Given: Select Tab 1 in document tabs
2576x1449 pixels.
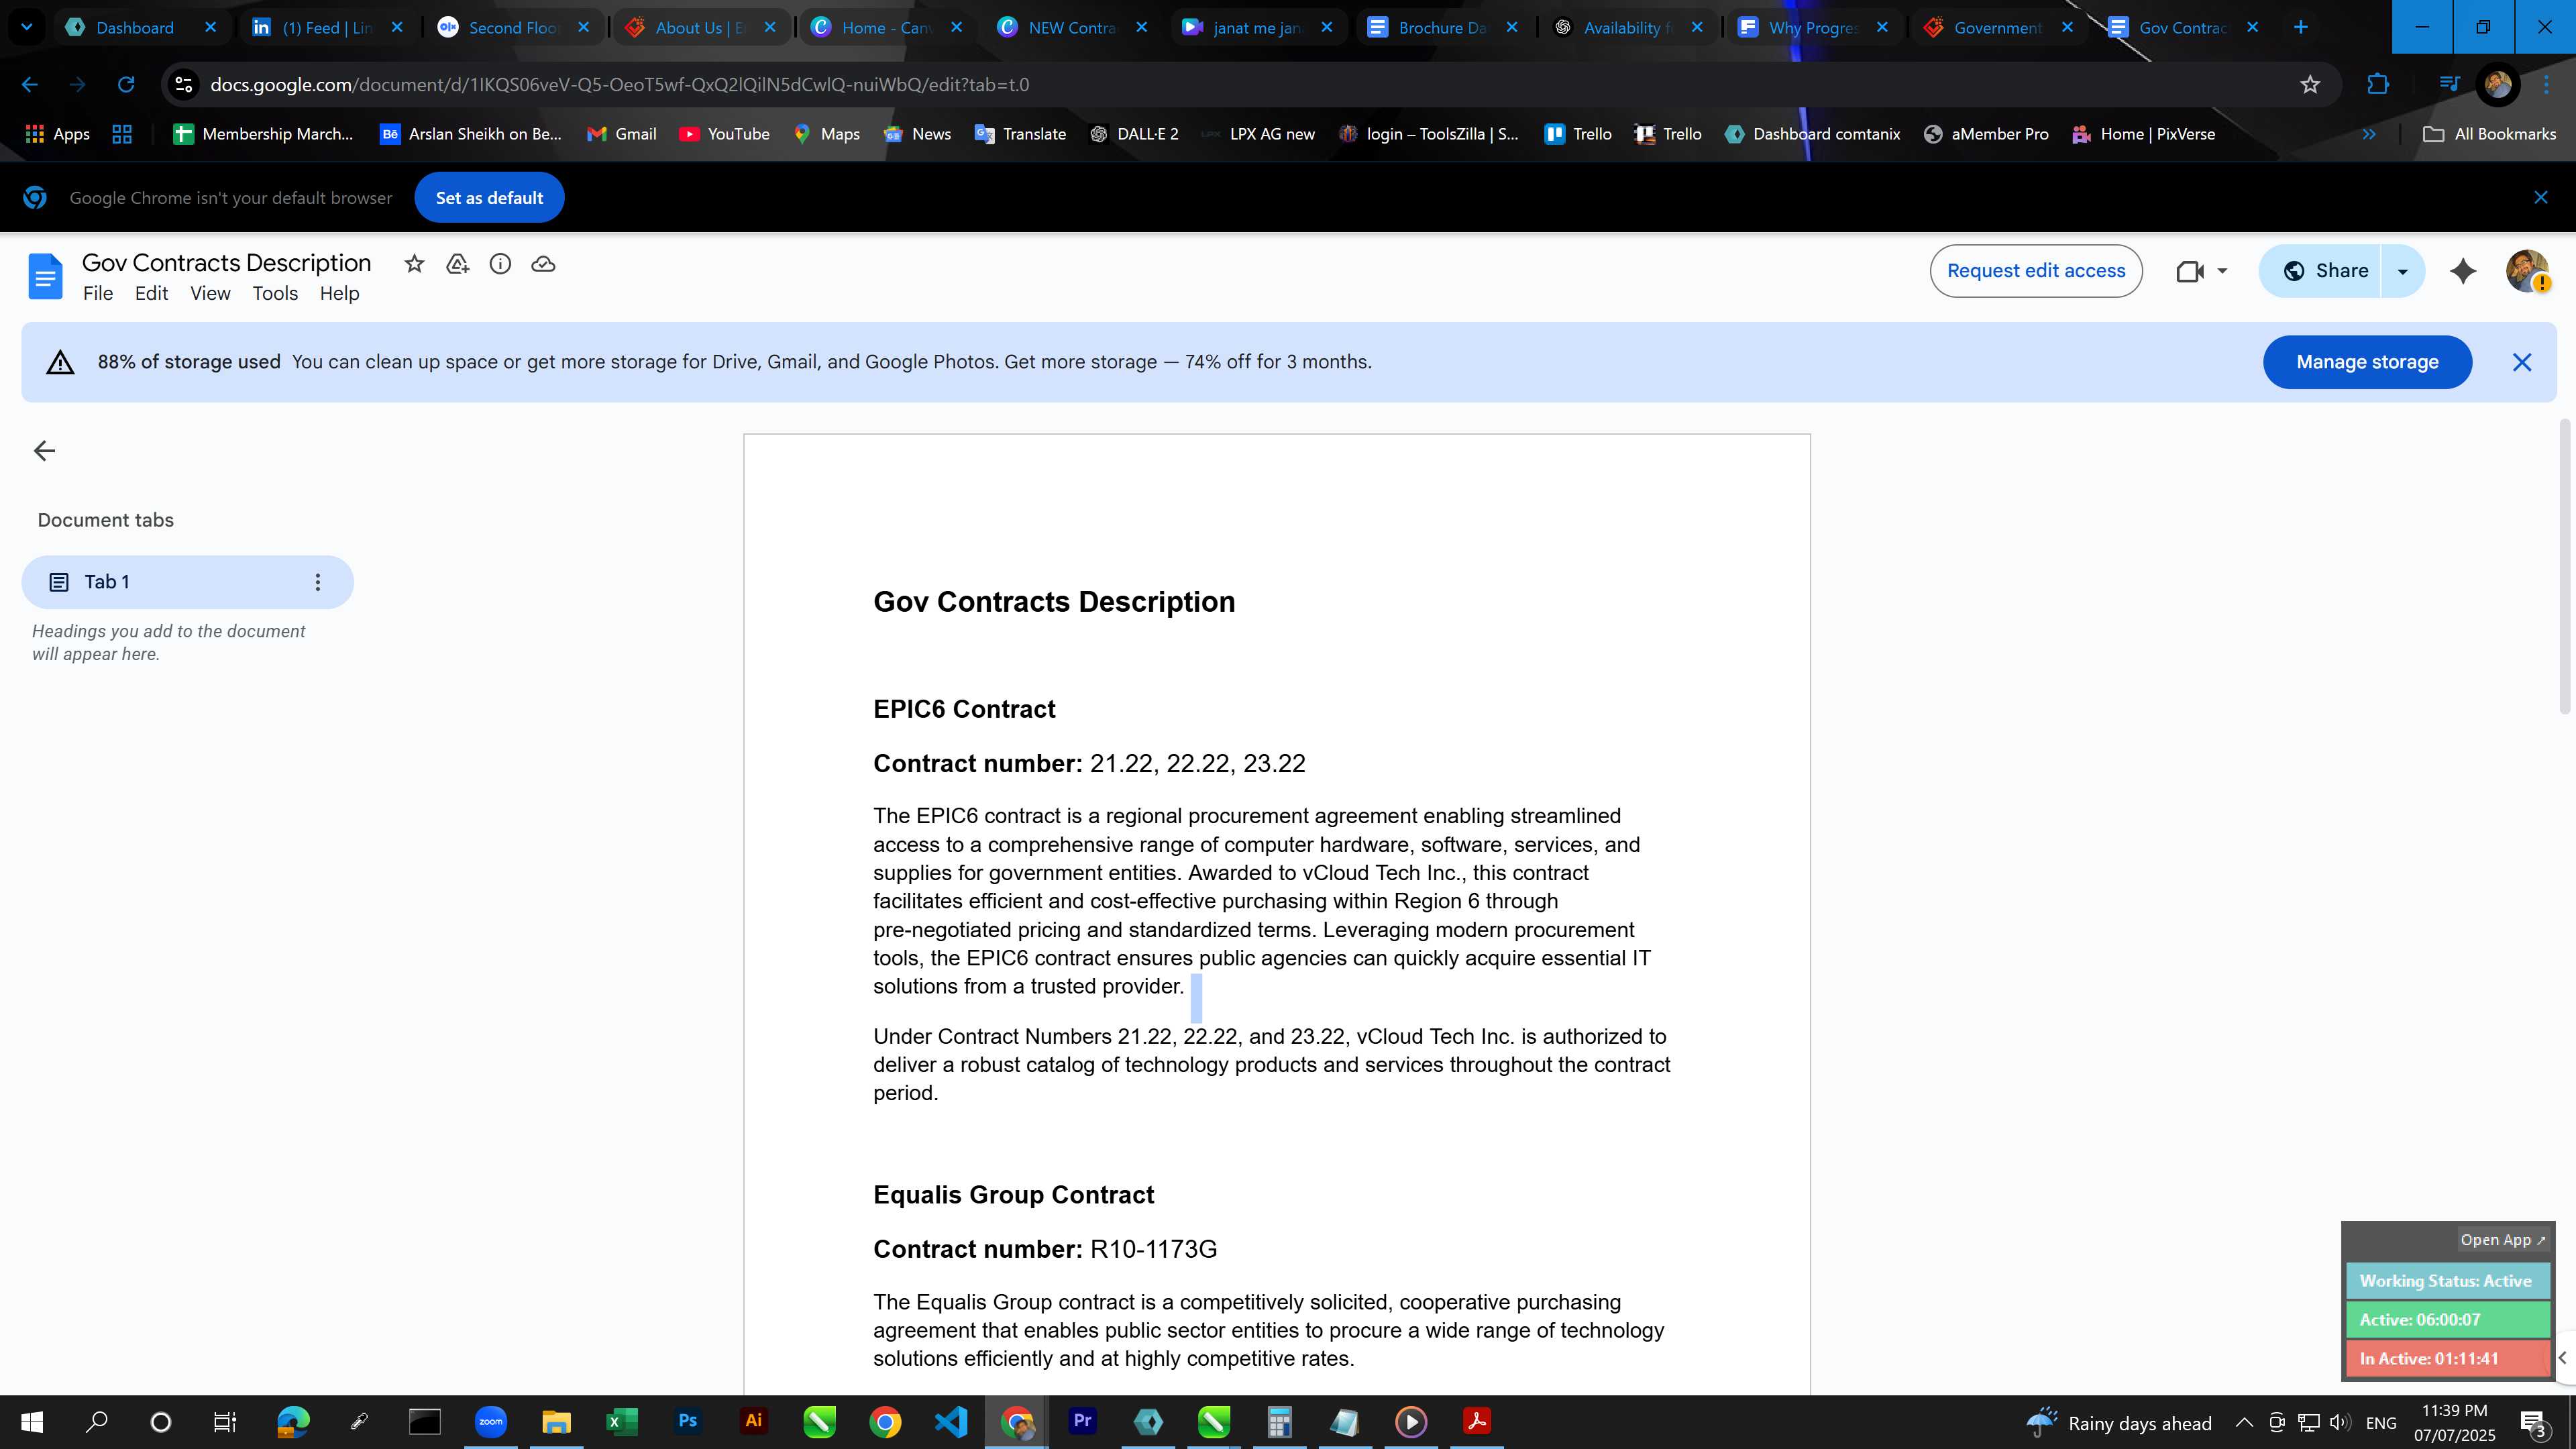Looking at the screenshot, I should click(187, 582).
